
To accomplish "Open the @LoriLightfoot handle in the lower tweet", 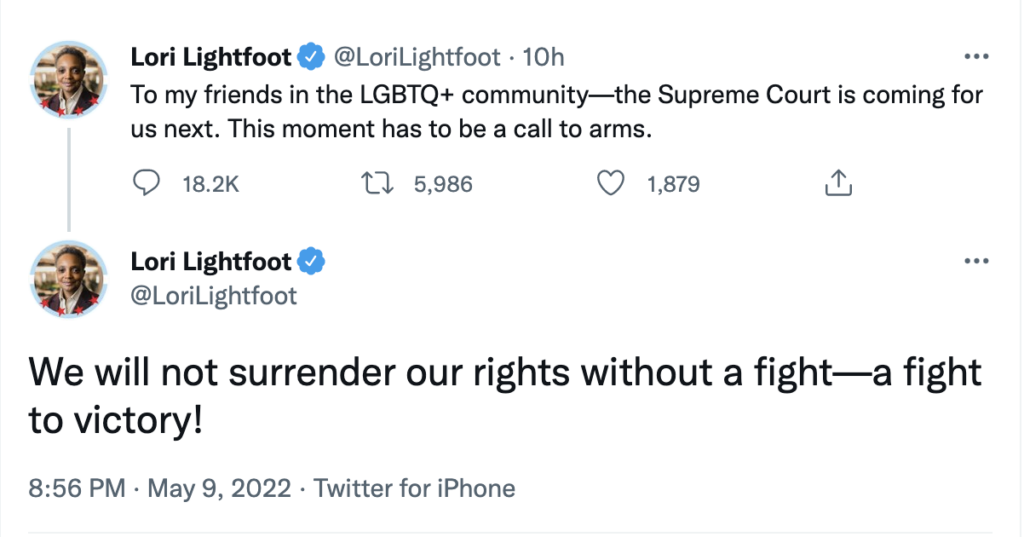I will point(214,296).
